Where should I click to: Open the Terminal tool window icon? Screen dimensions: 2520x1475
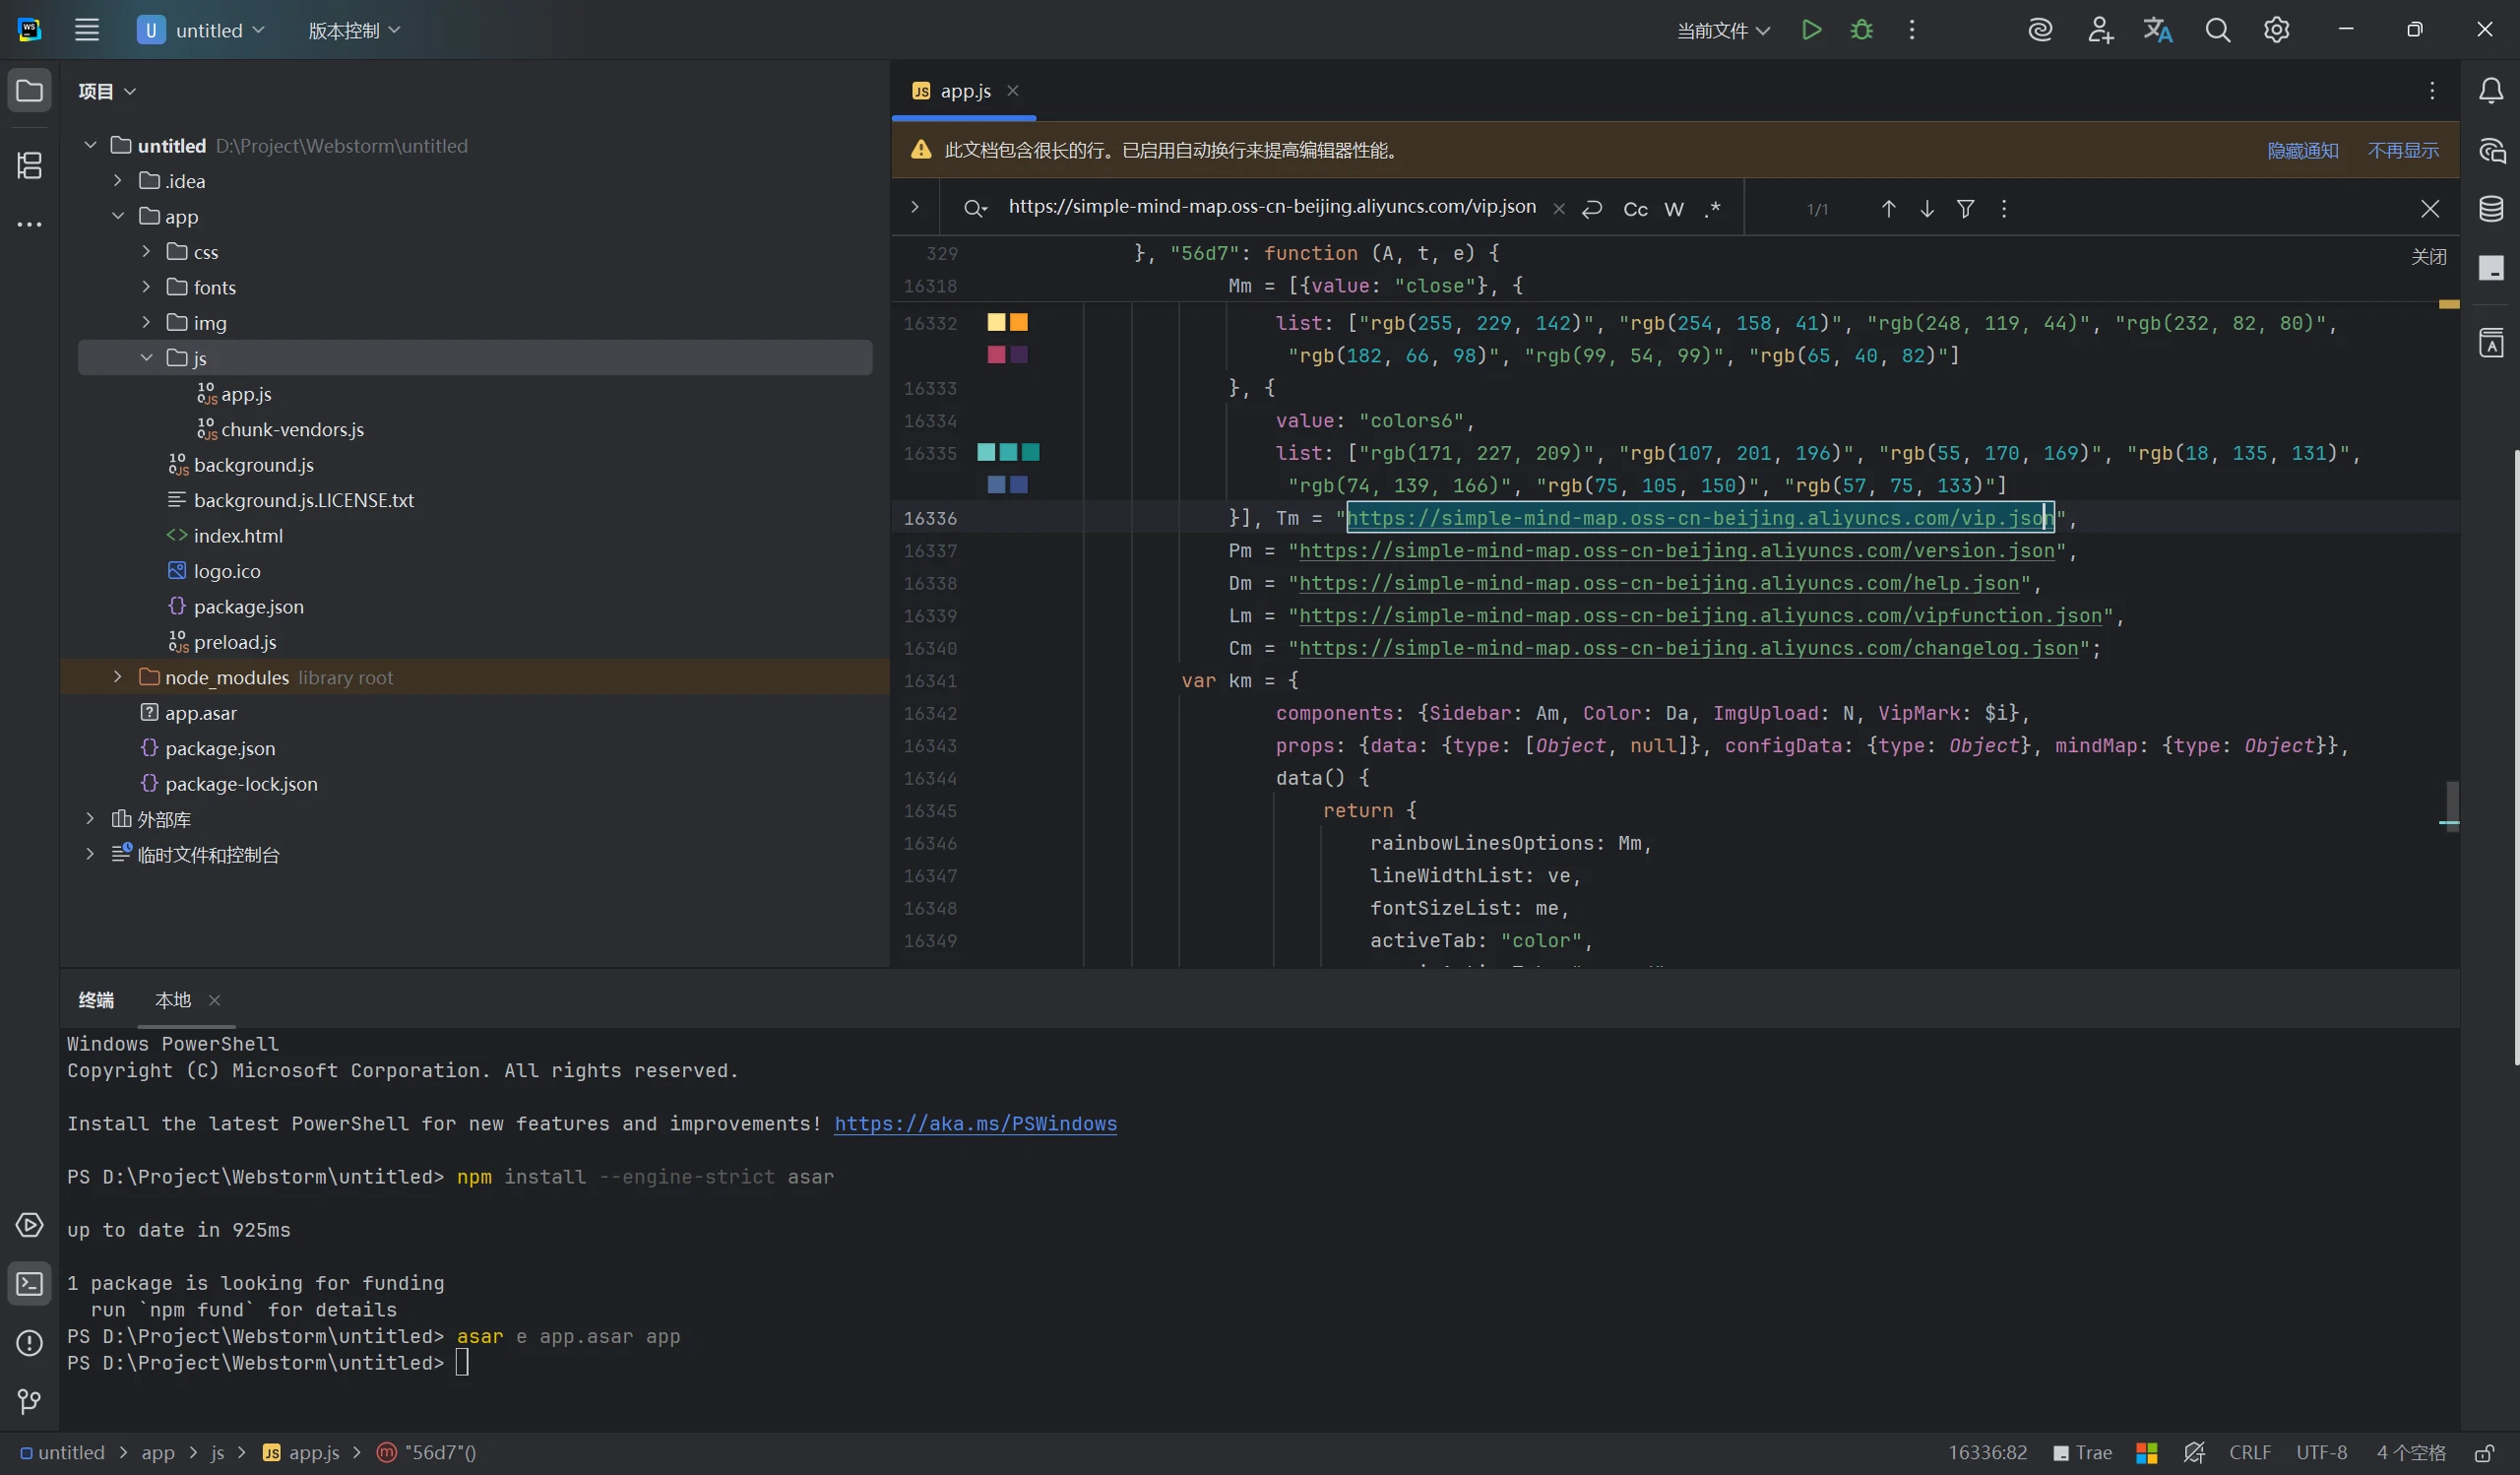click(x=29, y=1284)
